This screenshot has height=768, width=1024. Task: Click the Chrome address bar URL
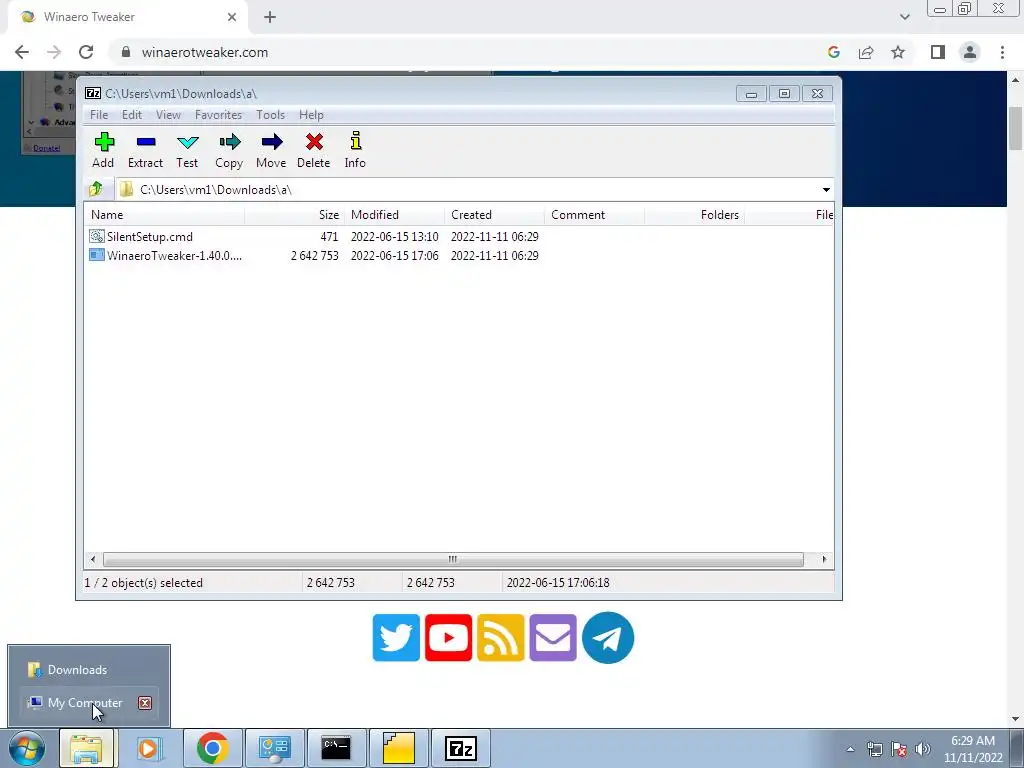[x=205, y=52]
